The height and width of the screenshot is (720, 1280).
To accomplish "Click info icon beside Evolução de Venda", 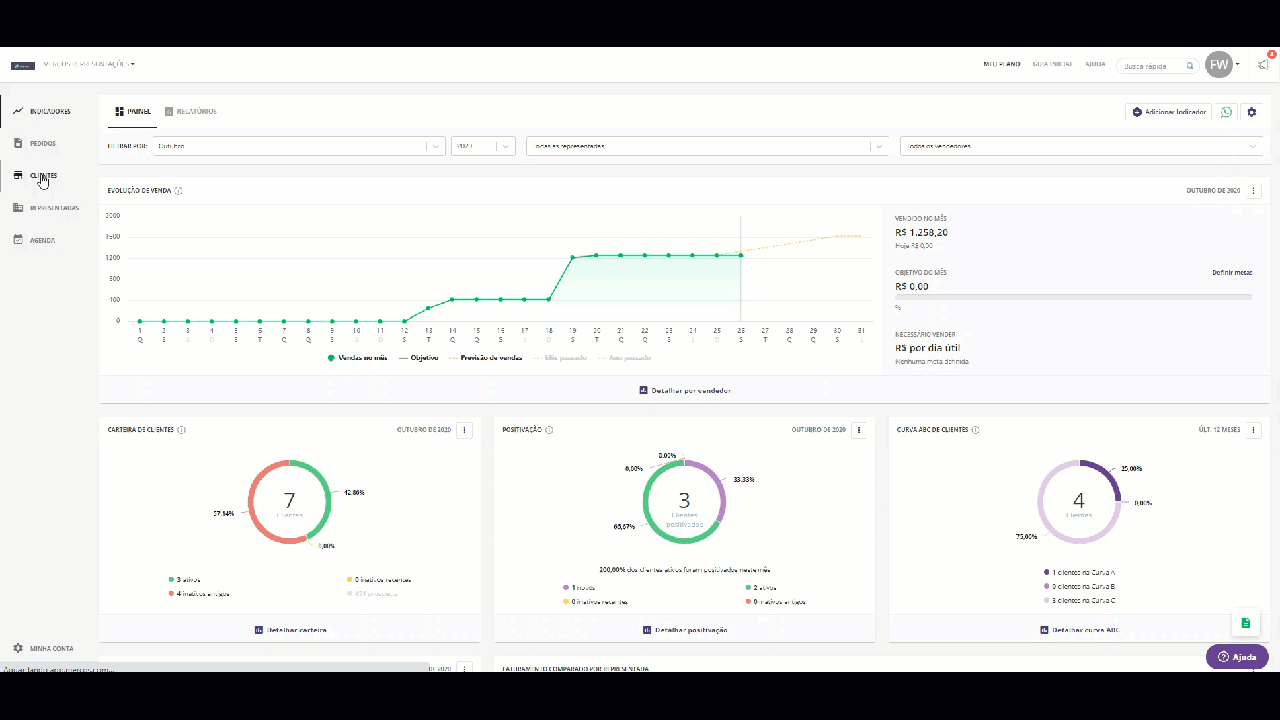I will (179, 191).
